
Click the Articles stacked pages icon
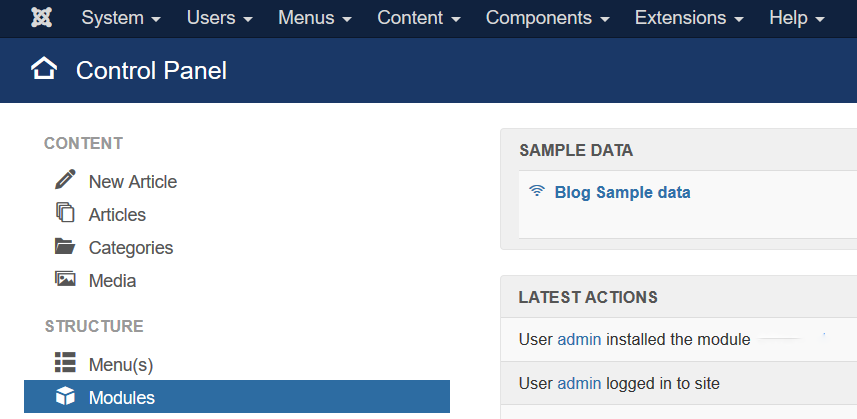[x=65, y=213]
